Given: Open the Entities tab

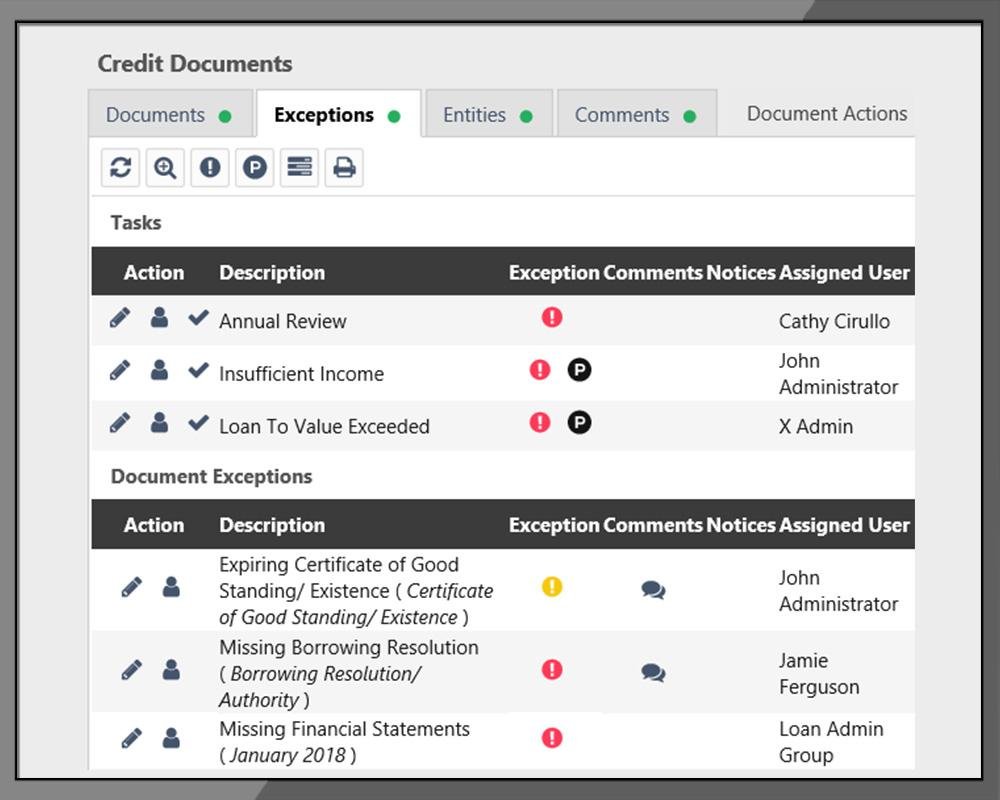Looking at the screenshot, I should pyautogui.click(x=487, y=115).
